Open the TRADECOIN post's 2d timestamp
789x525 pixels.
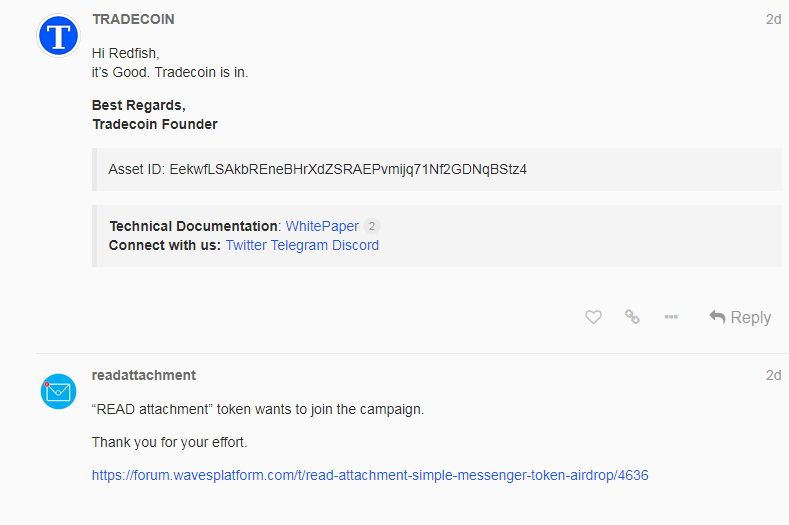tap(773, 19)
